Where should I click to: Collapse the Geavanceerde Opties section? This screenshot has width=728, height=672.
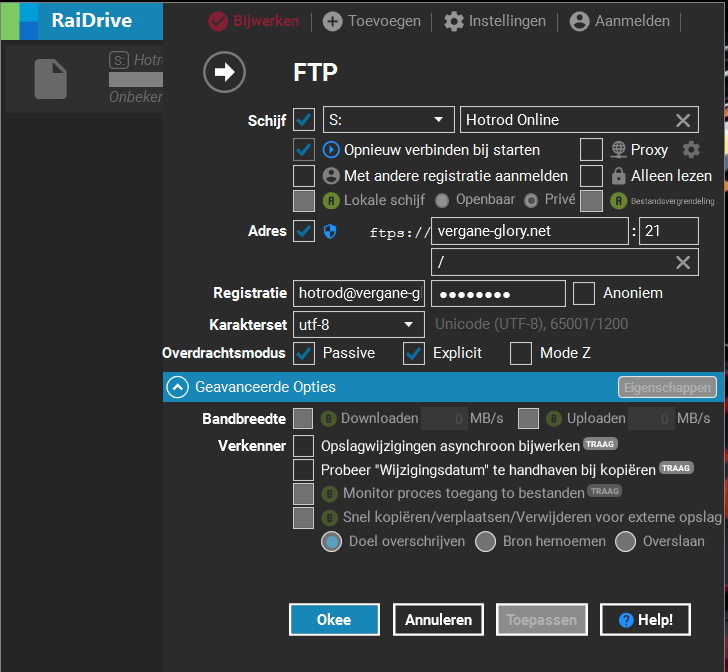coord(178,387)
